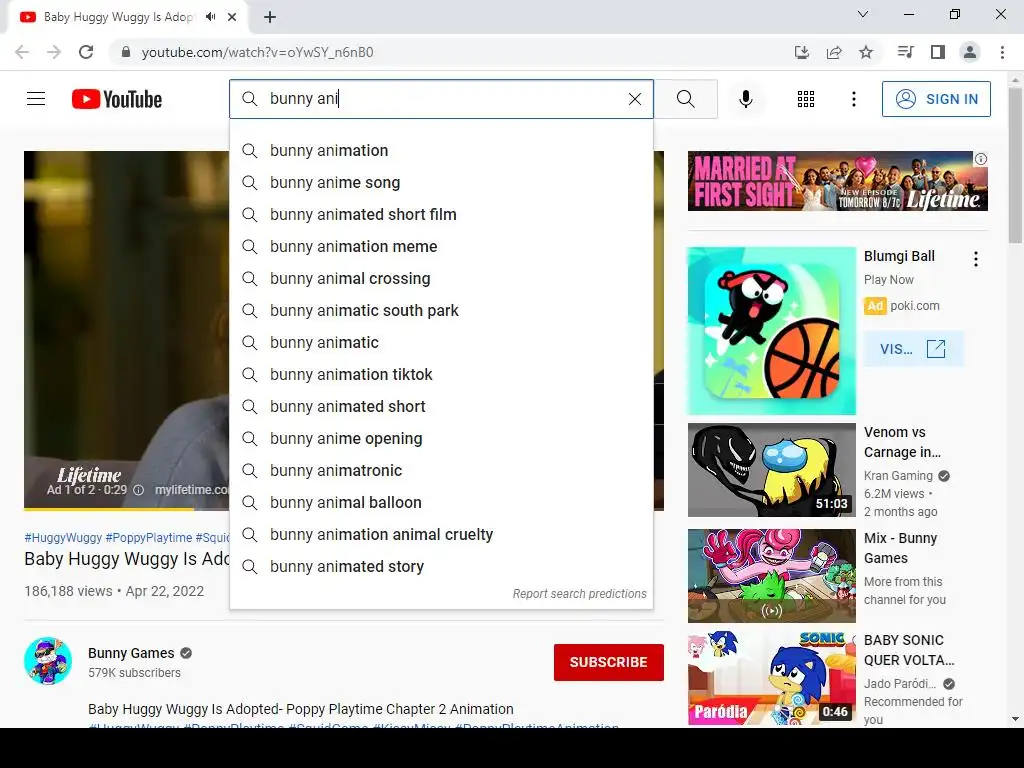Close the Baby Huggy Wuggy tab
The height and width of the screenshot is (768, 1024).
pos(232,17)
